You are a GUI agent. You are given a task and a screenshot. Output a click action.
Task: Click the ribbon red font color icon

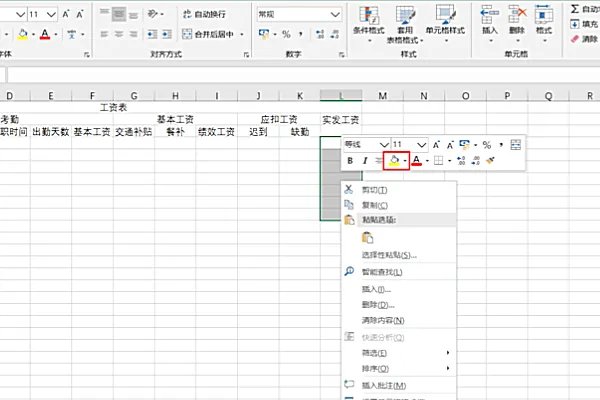(45, 34)
